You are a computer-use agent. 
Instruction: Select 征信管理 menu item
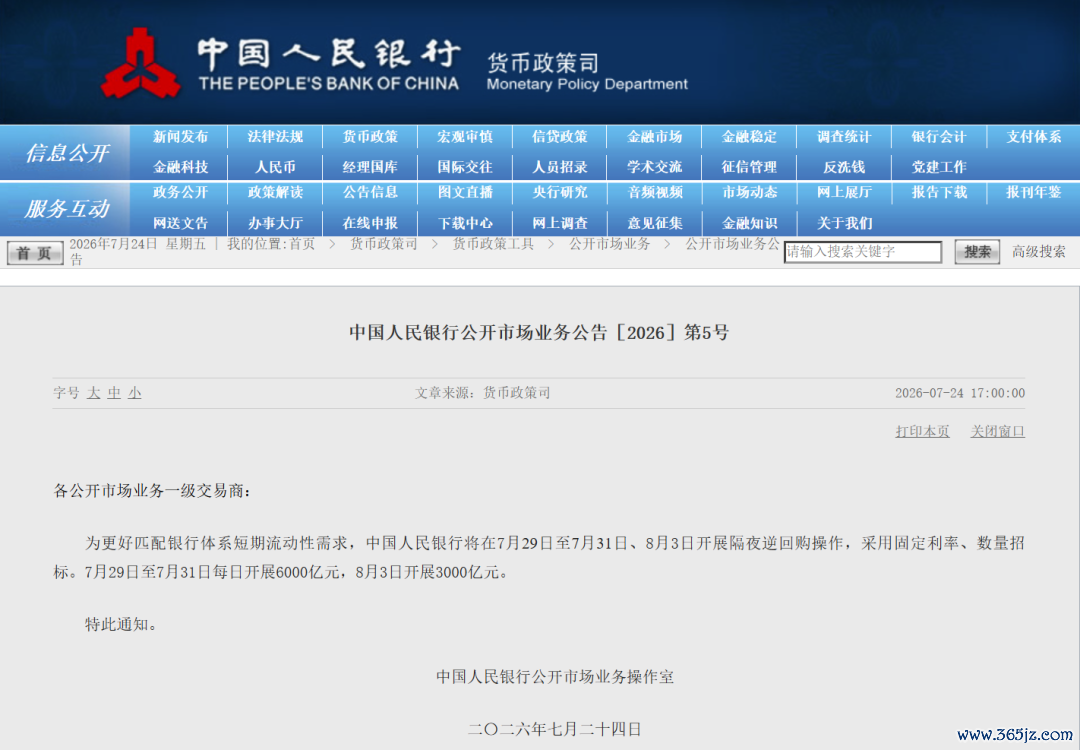point(749,167)
